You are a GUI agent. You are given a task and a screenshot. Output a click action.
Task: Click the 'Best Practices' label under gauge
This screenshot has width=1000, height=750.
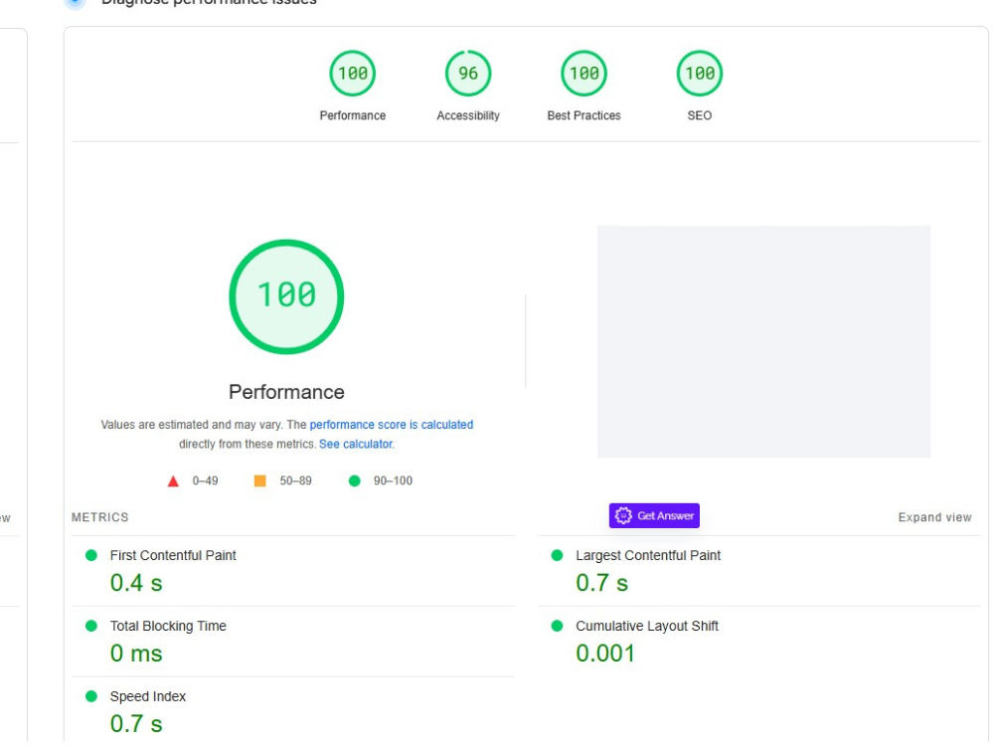[x=584, y=115]
